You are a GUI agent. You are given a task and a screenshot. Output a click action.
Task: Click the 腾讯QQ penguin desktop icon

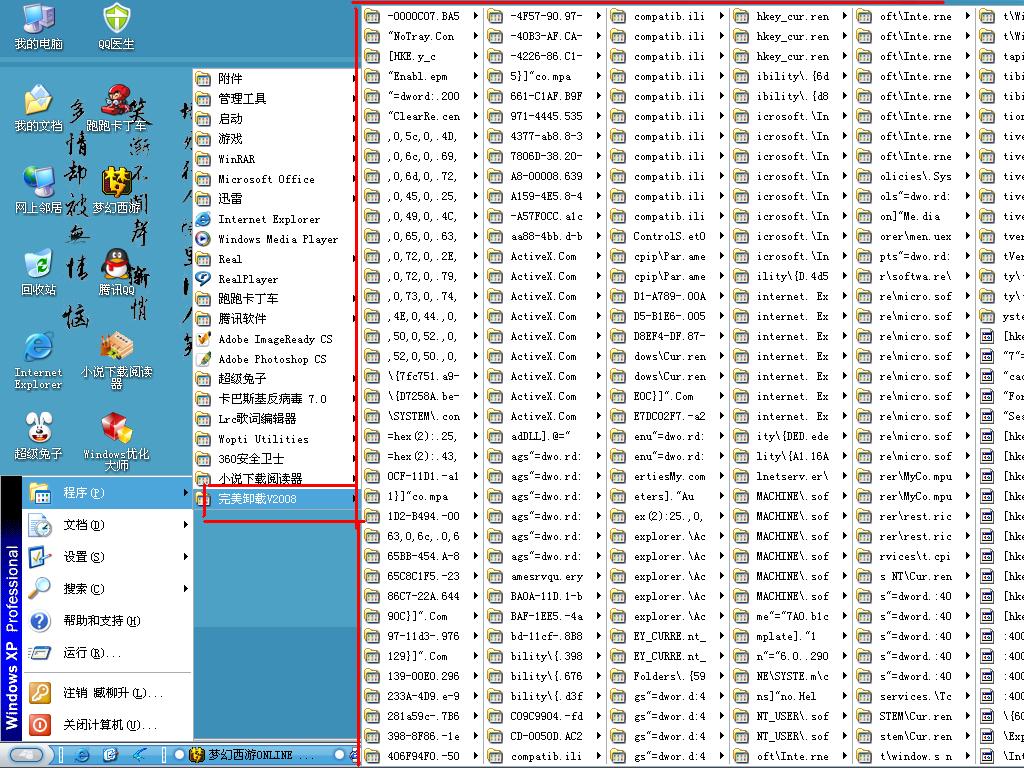(x=116, y=272)
